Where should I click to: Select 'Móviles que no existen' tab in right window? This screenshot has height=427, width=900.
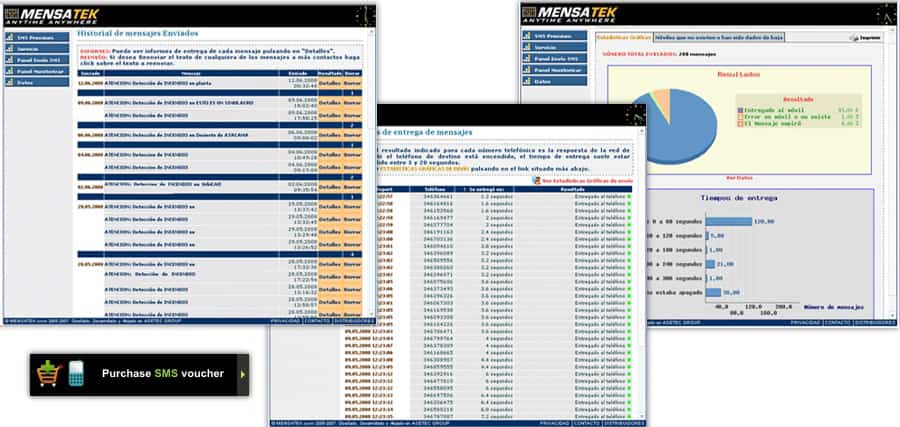coord(719,37)
